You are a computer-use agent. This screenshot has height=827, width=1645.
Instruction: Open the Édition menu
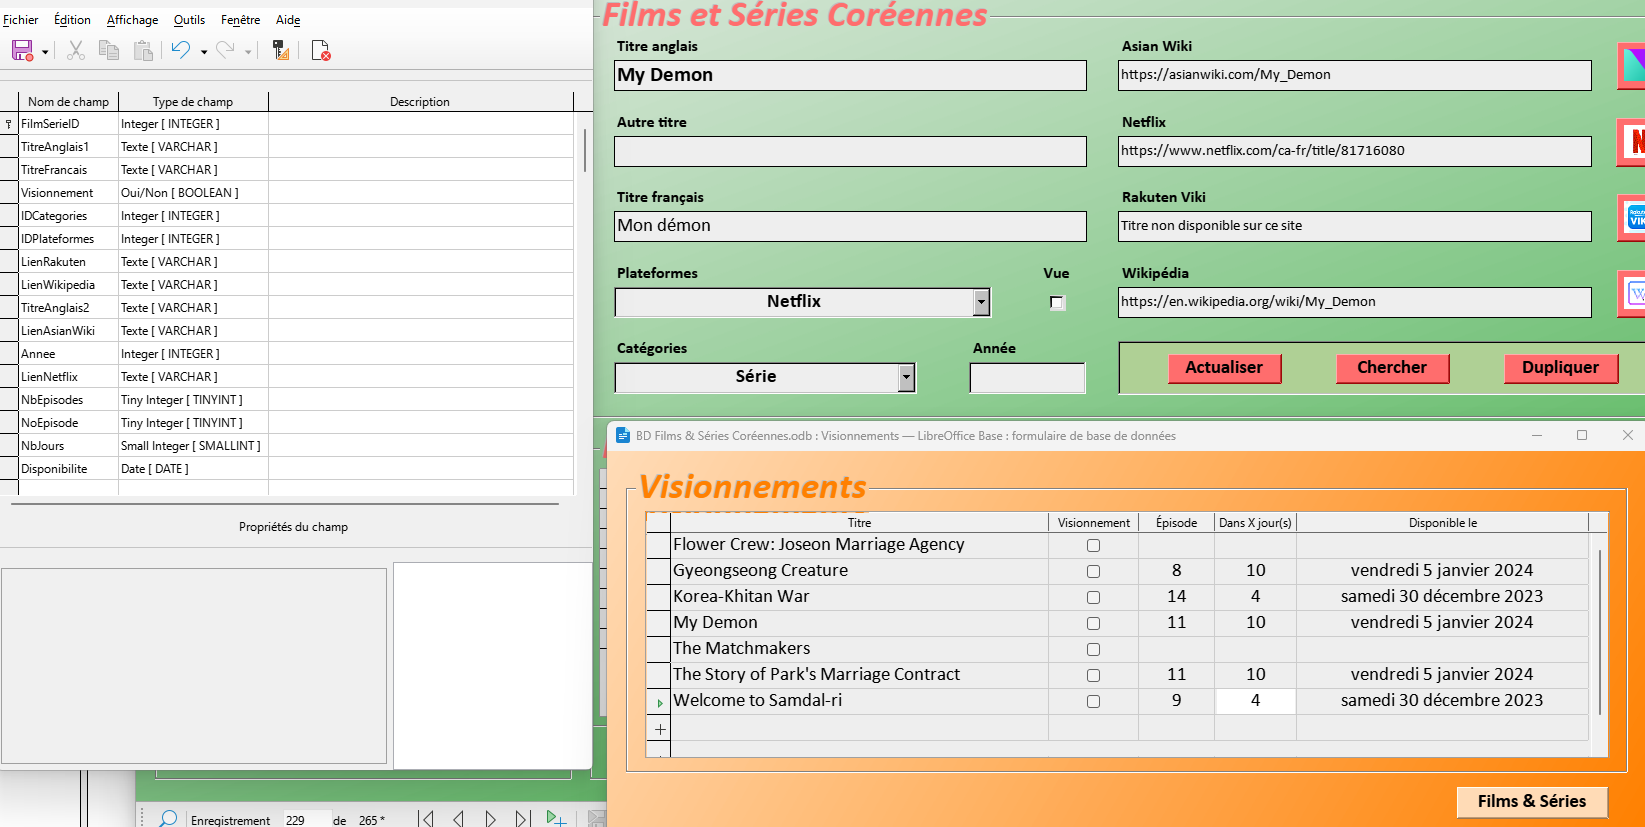[x=72, y=20]
